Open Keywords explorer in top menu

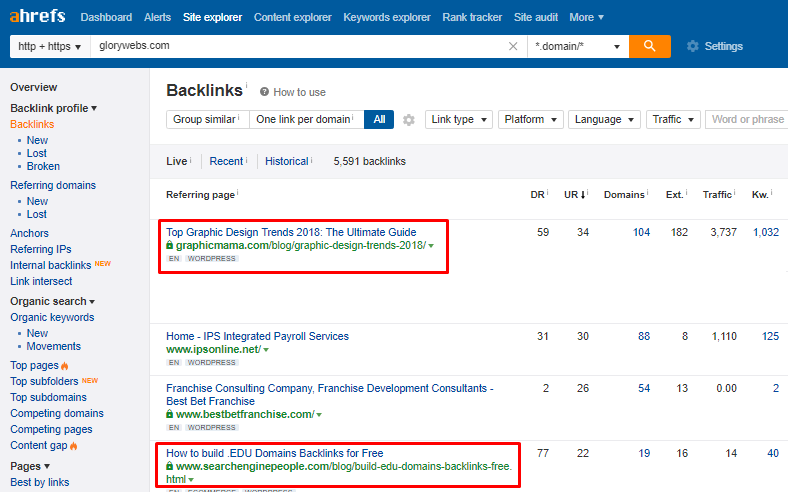[386, 17]
